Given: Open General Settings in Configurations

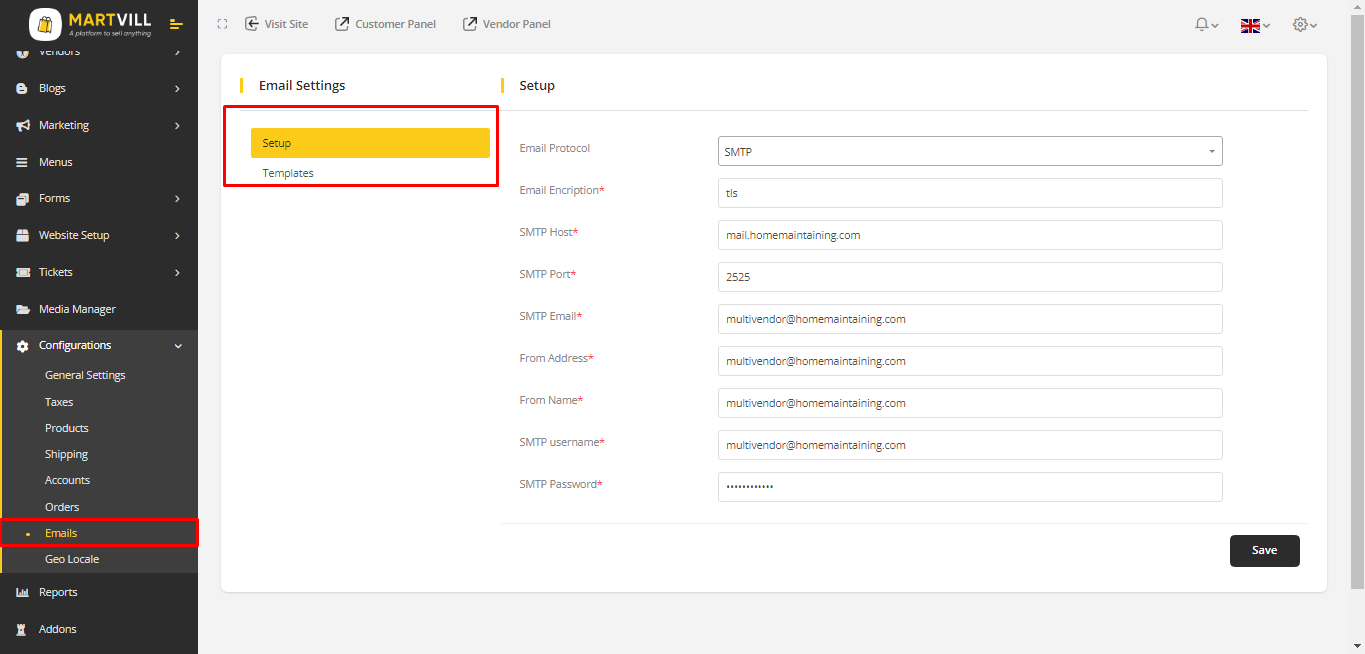Looking at the screenshot, I should (x=85, y=375).
